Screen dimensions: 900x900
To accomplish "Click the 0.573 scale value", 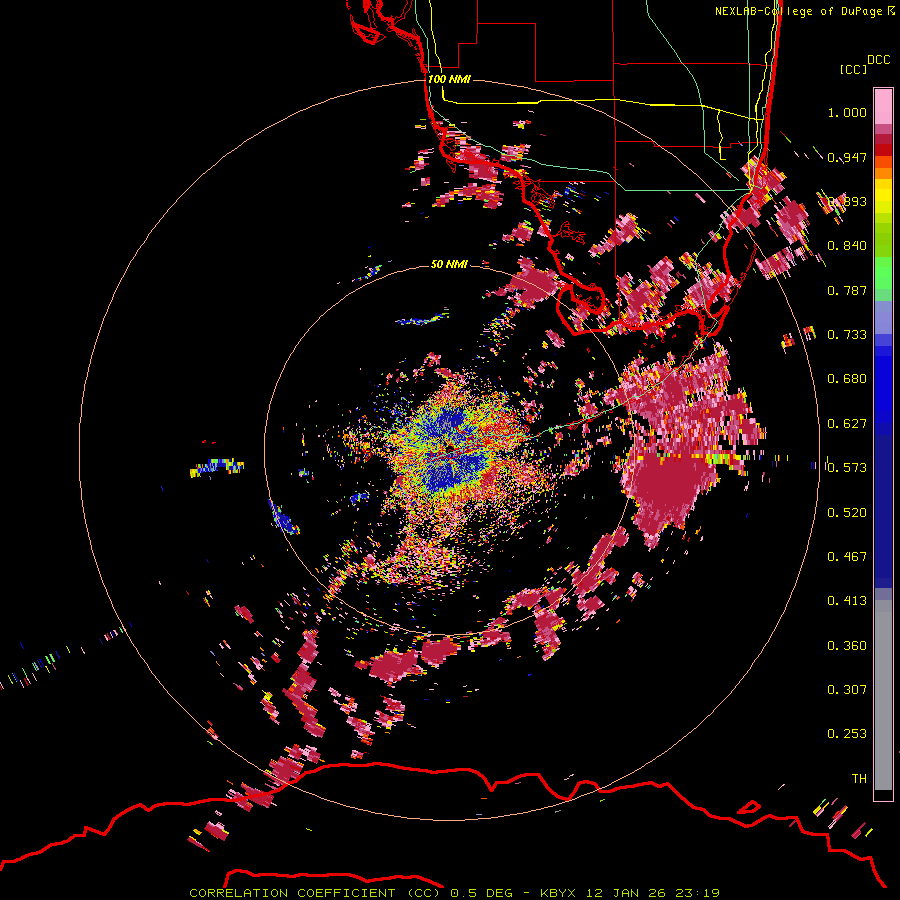I will tap(847, 468).
